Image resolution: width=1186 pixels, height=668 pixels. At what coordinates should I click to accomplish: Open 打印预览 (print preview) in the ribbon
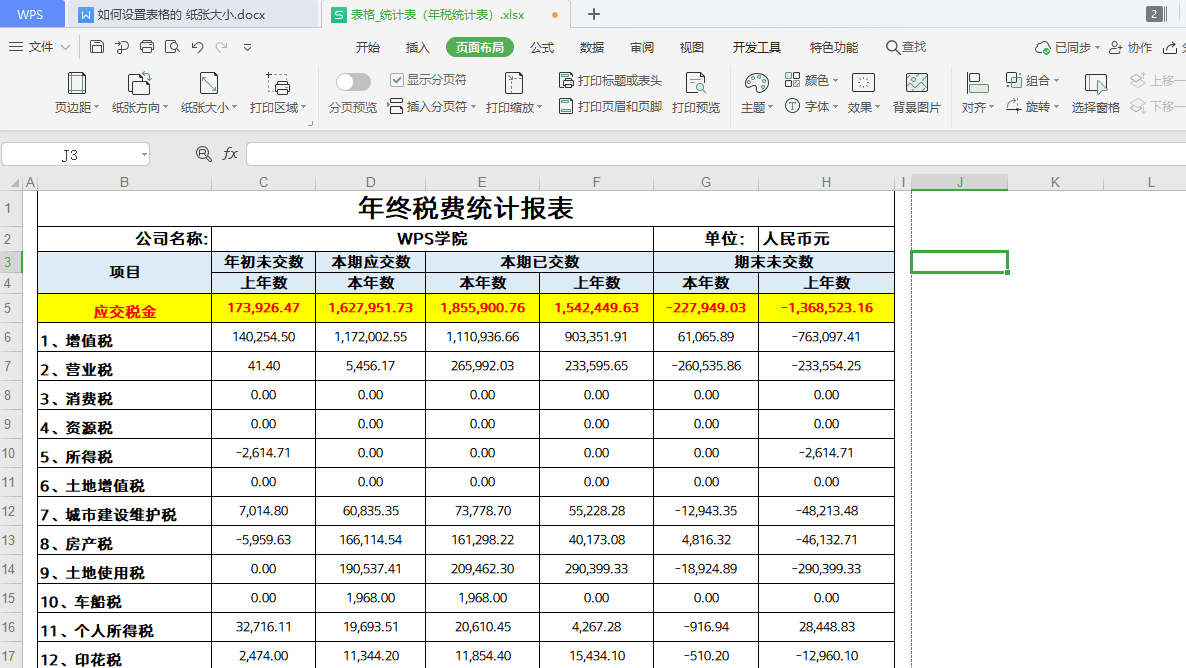(x=695, y=92)
